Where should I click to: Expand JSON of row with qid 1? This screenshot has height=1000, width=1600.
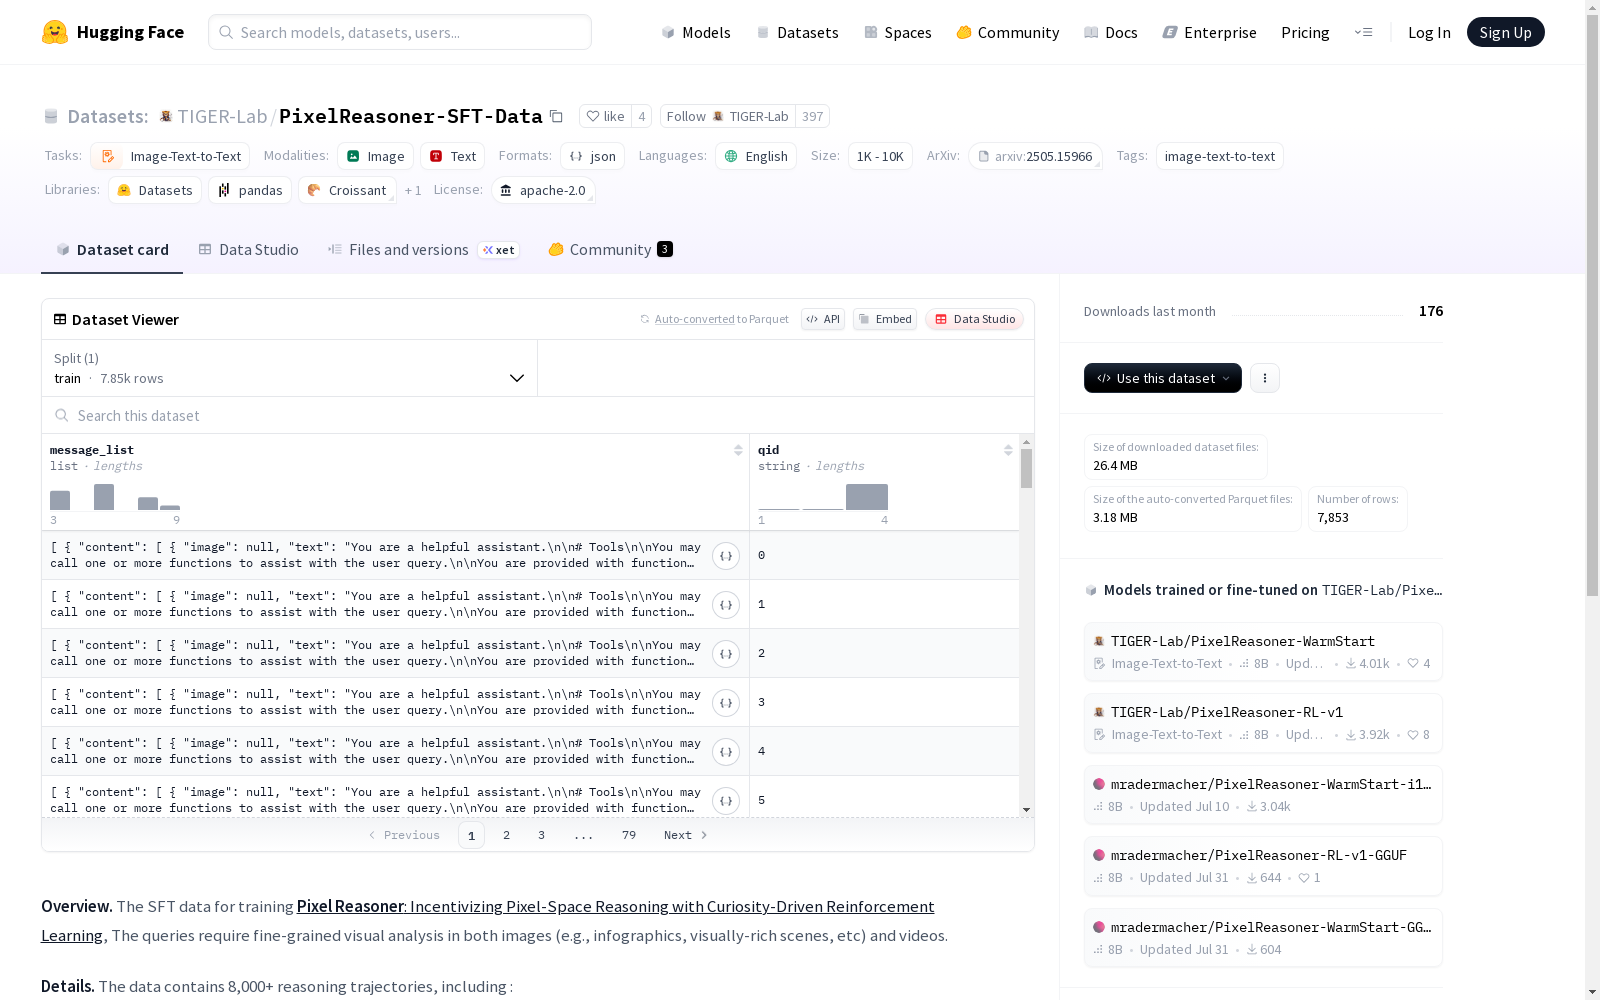tap(726, 605)
